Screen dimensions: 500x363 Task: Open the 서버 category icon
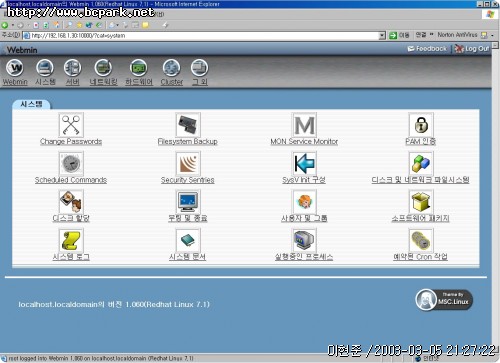pyautogui.click(x=73, y=68)
